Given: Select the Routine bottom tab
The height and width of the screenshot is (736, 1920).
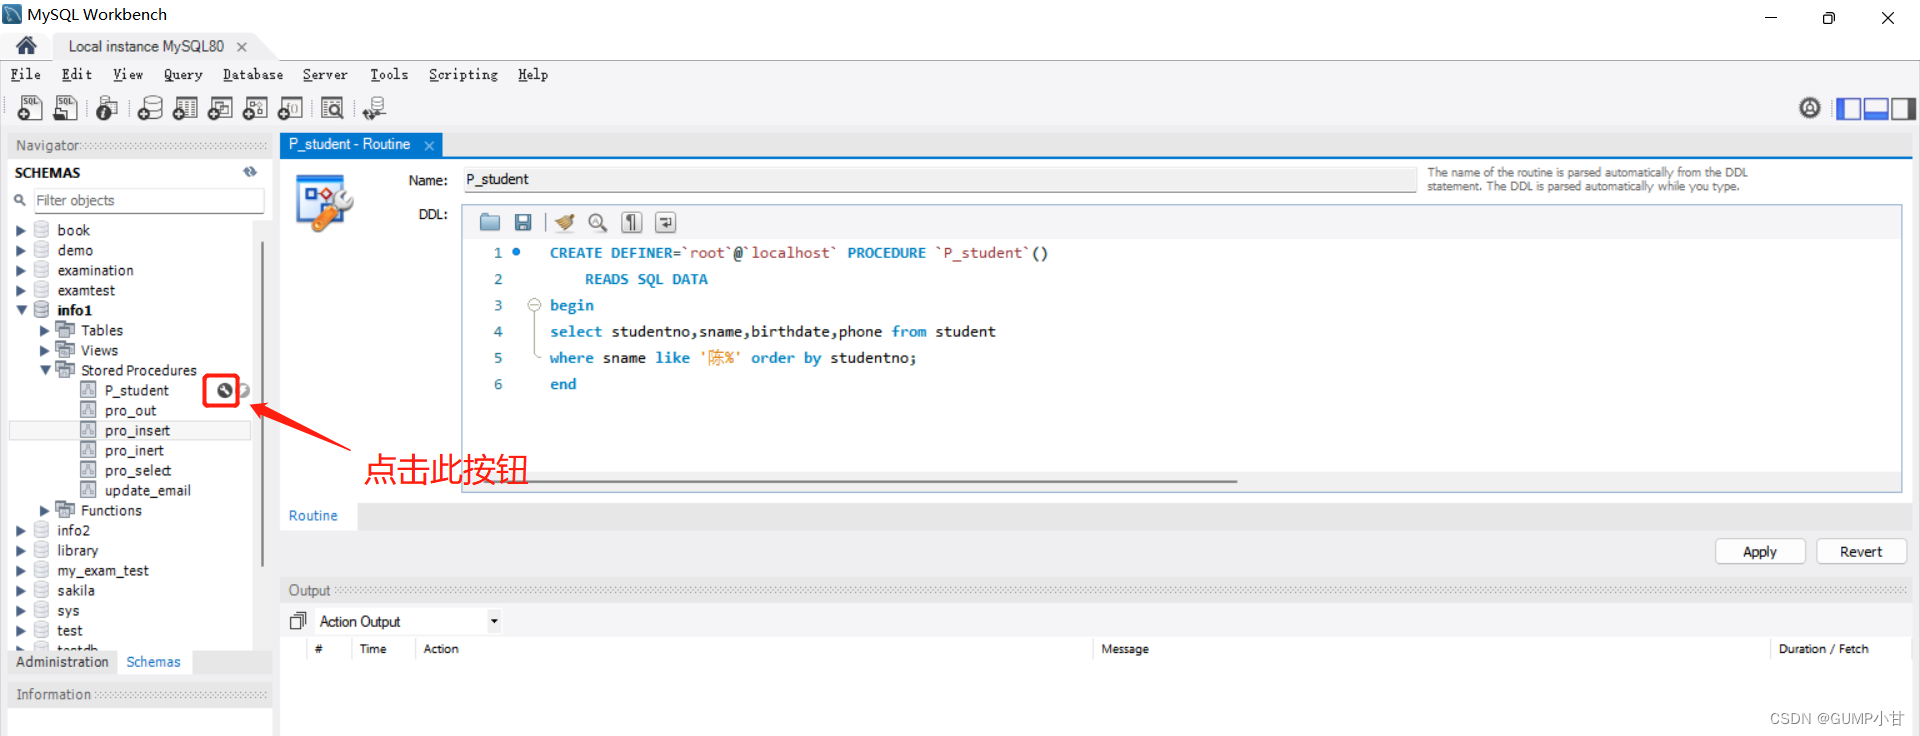Looking at the screenshot, I should click(313, 515).
